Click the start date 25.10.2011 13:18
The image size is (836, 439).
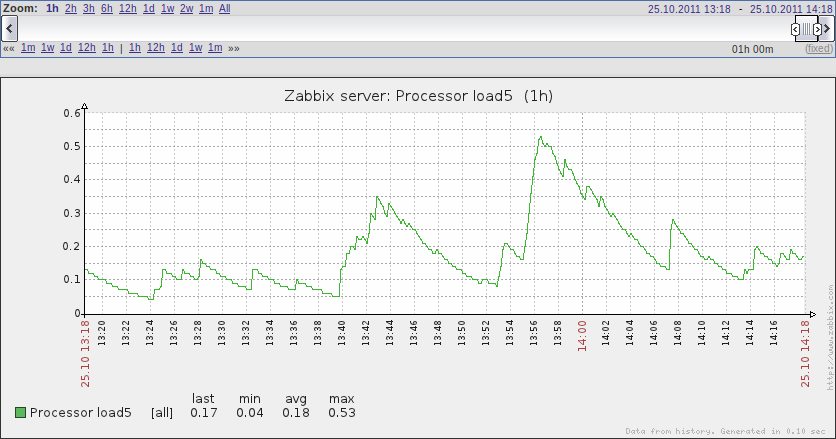[689, 9]
